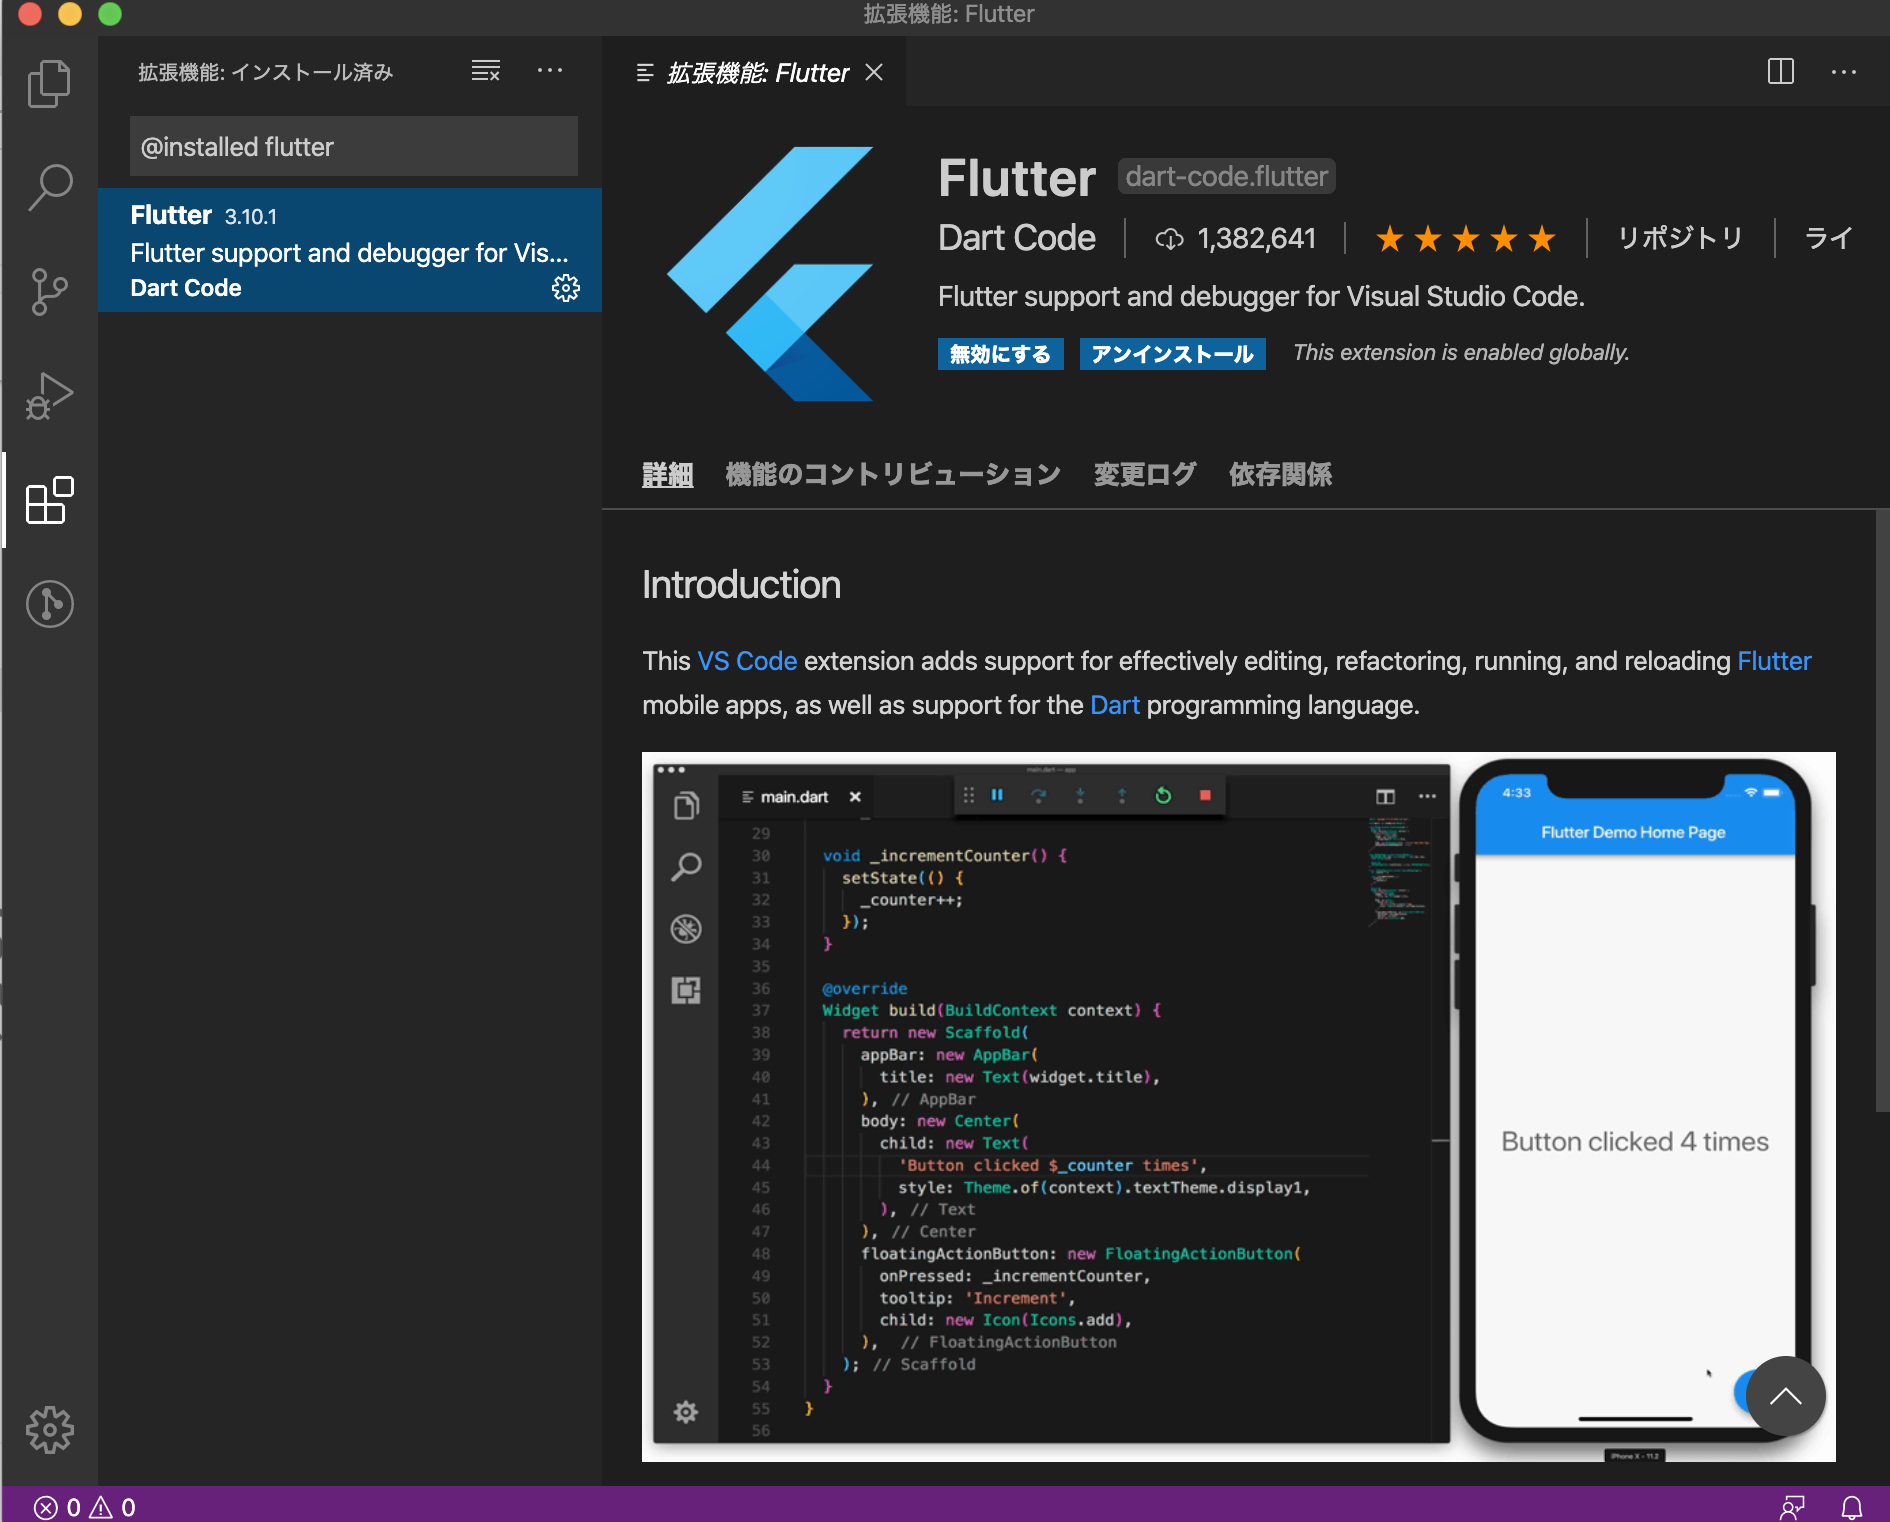
Task: Open the Dart link in introduction text
Action: pyautogui.click(x=1115, y=705)
